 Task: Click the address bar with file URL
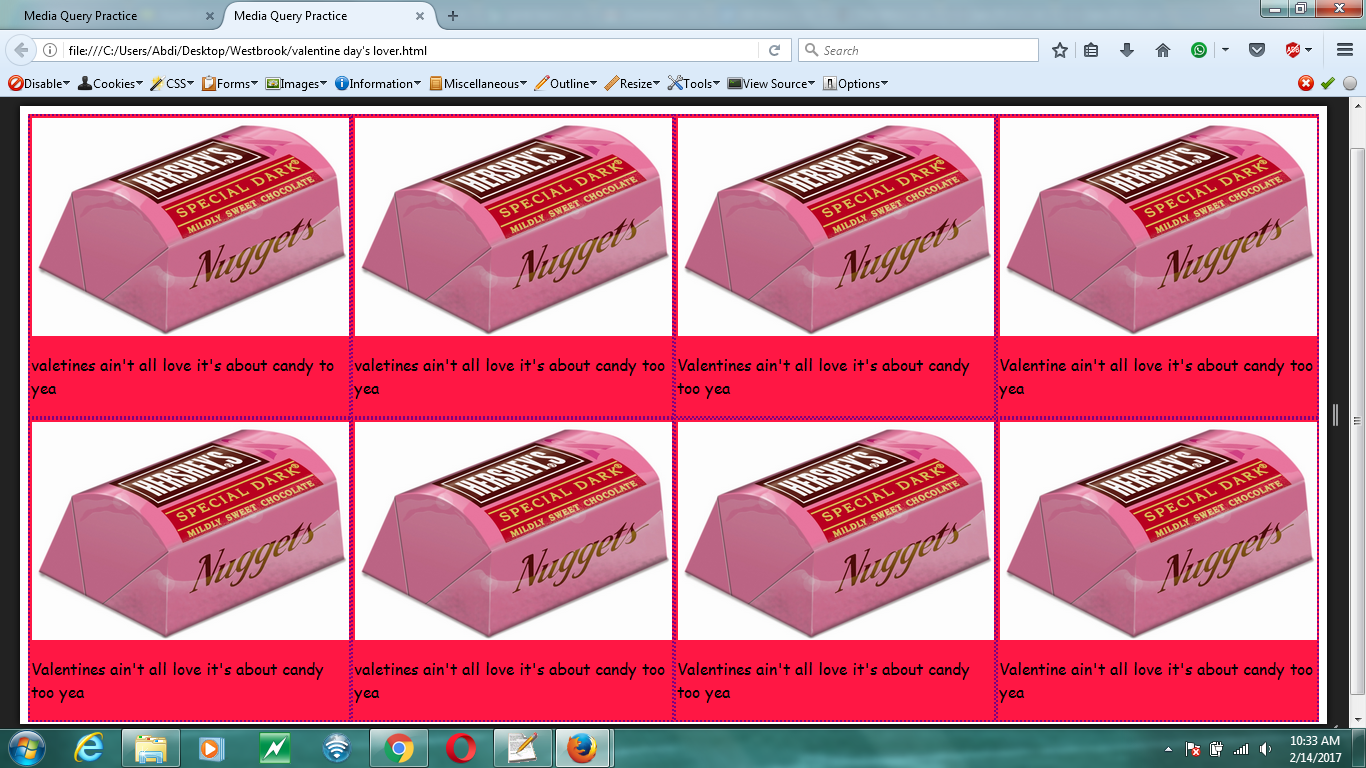pos(410,50)
